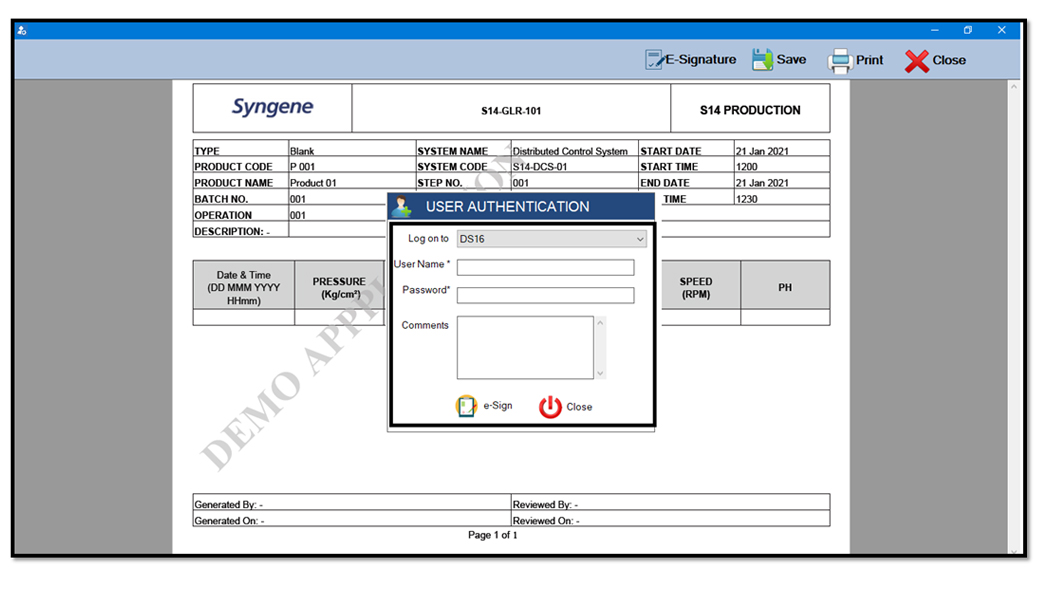Screen dimensions: 1037x597
Task: Click the PRODUCT NAME label
Action: (233, 183)
